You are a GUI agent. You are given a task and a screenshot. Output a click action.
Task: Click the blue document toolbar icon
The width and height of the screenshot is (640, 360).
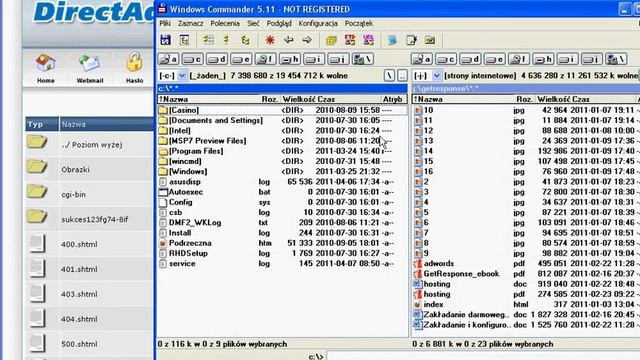coord(392,40)
